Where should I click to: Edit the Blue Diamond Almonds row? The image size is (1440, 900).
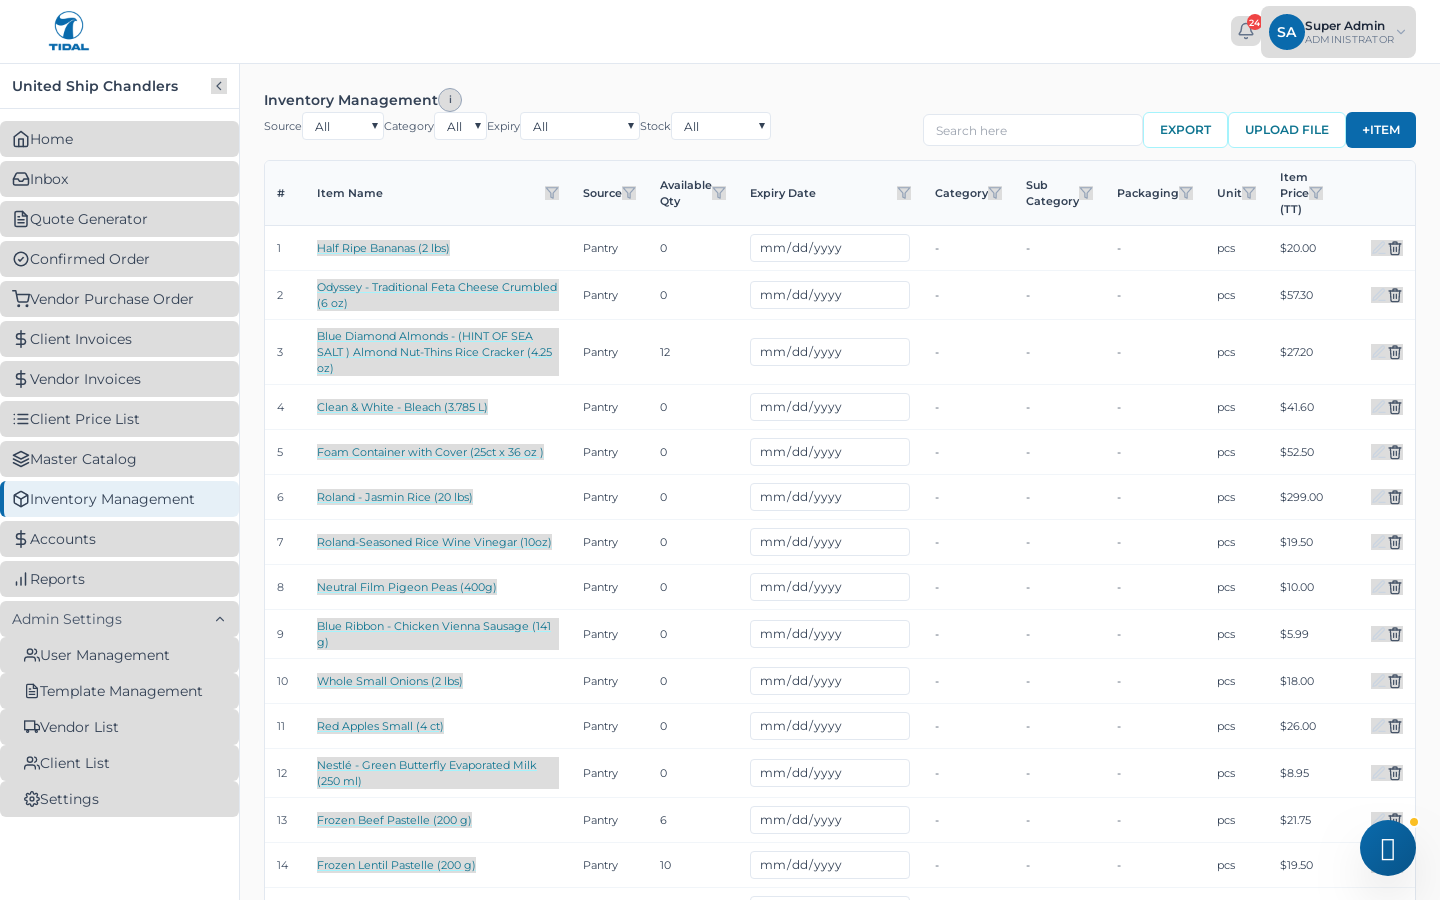click(x=1379, y=352)
